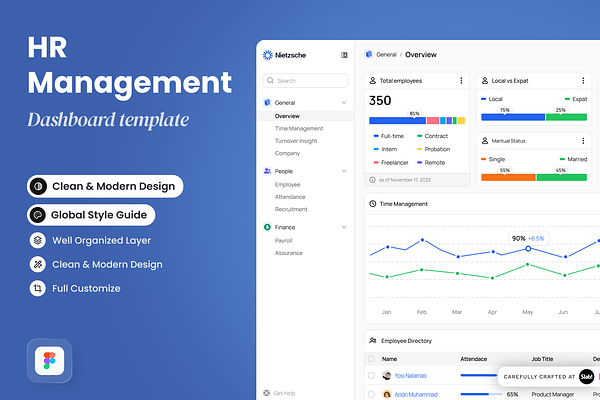Click the Attendace column header

(474, 359)
